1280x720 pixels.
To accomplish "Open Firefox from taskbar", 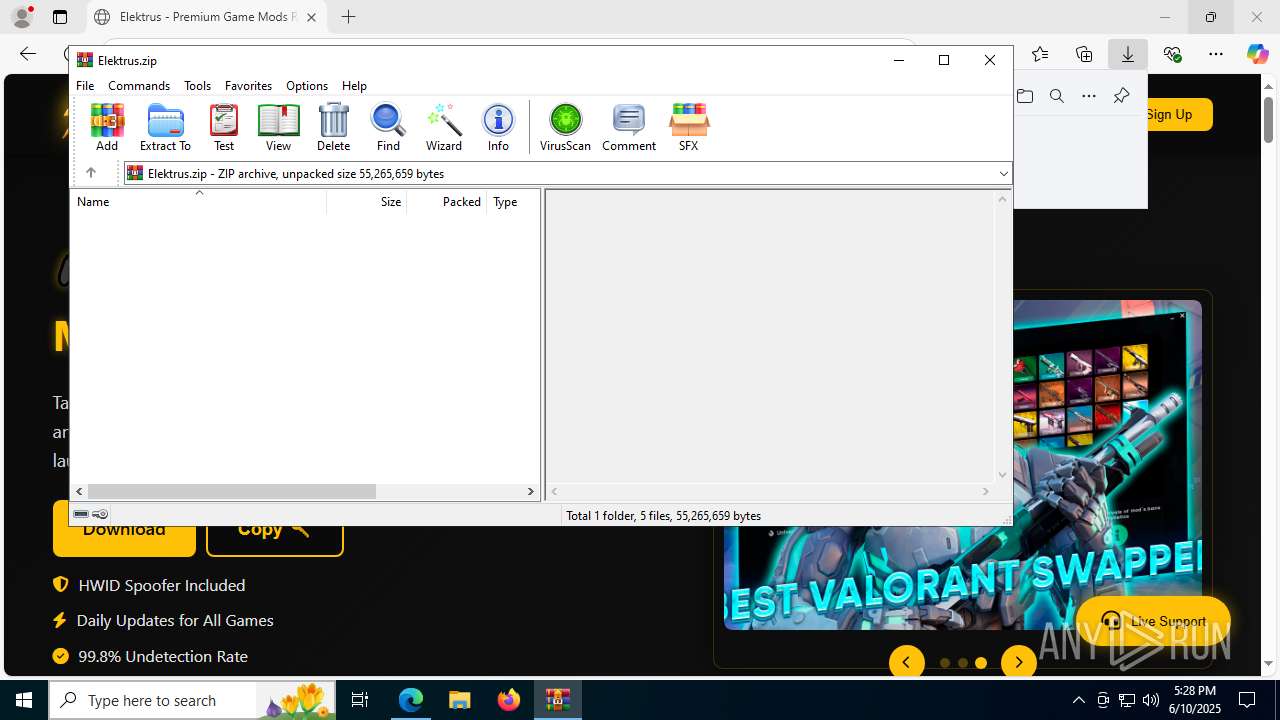I will tap(509, 700).
